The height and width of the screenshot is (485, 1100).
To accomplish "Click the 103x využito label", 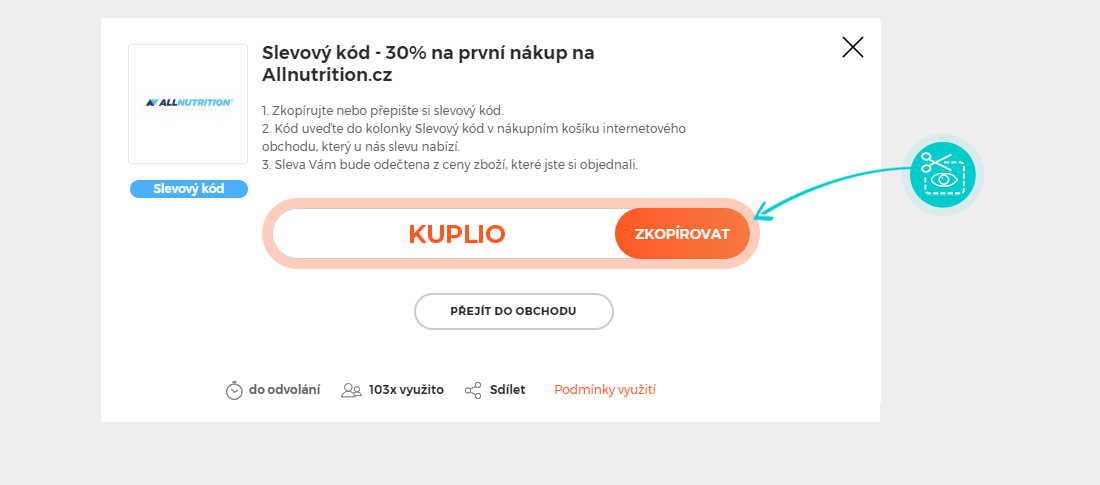I will point(406,390).
